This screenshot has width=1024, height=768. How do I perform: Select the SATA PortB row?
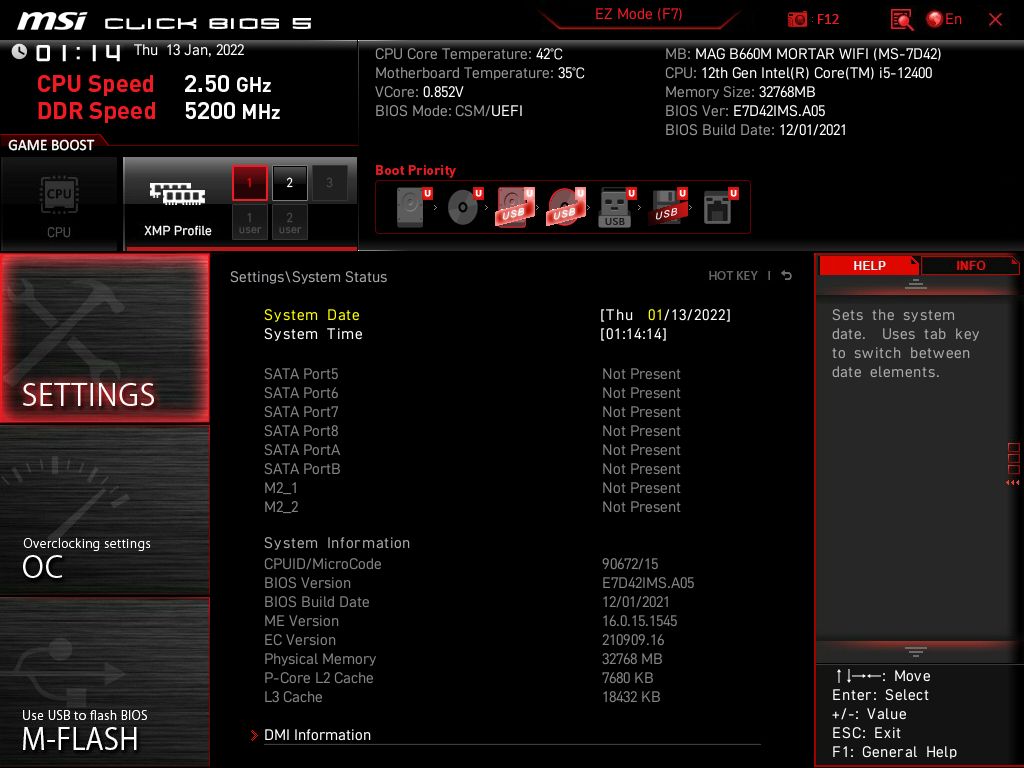[x=473, y=468]
